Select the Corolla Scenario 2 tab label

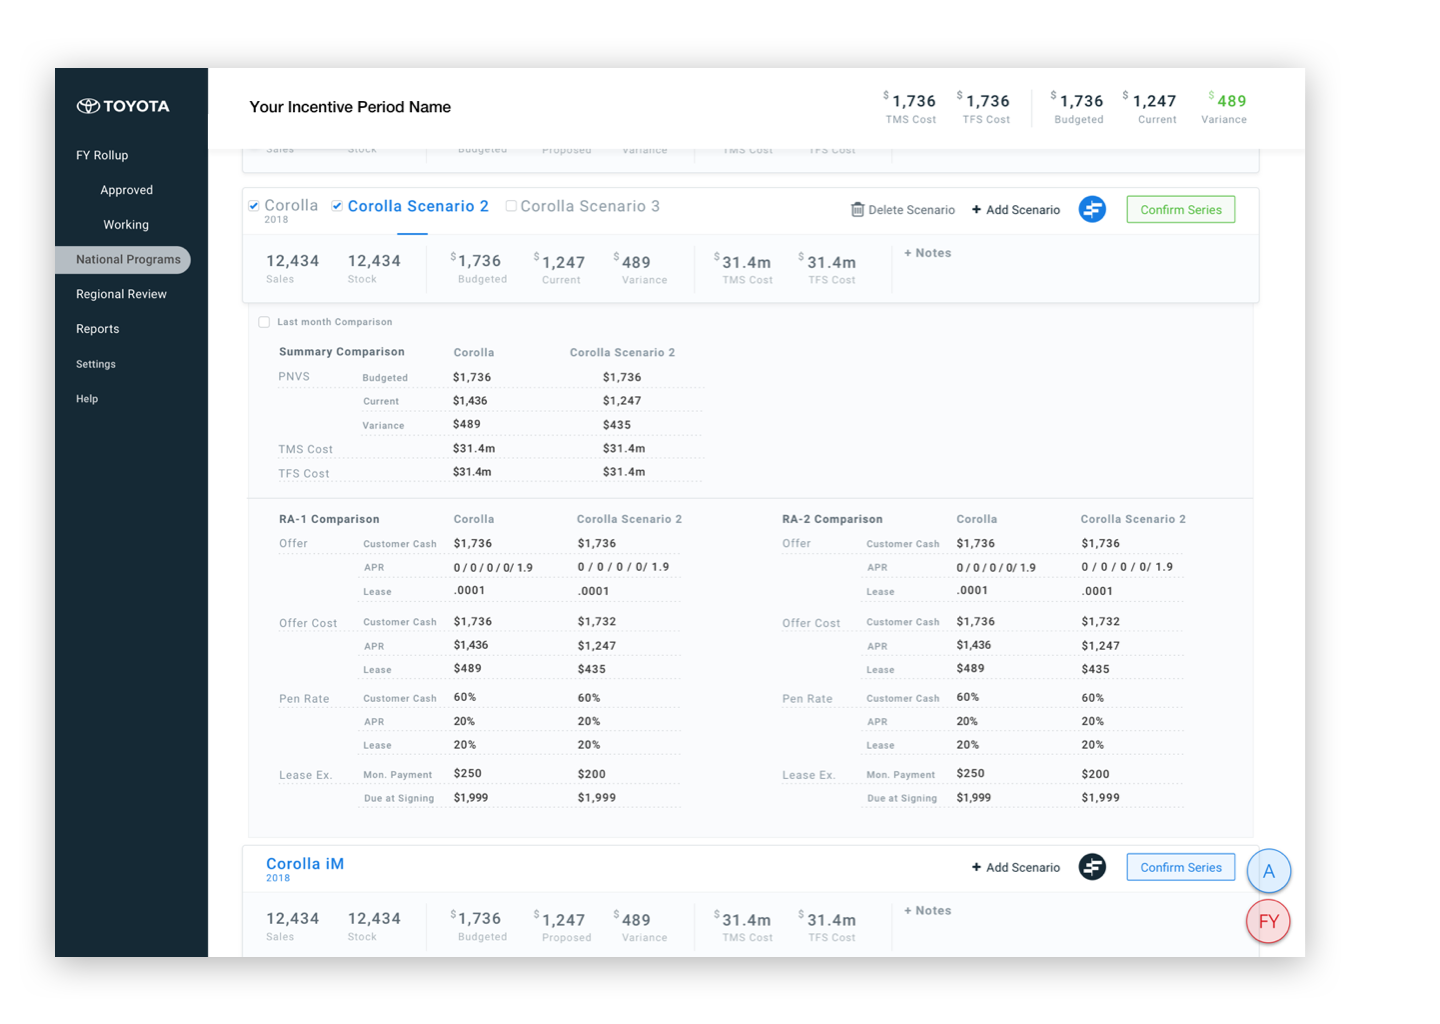pyautogui.click(x=418, y=206)
